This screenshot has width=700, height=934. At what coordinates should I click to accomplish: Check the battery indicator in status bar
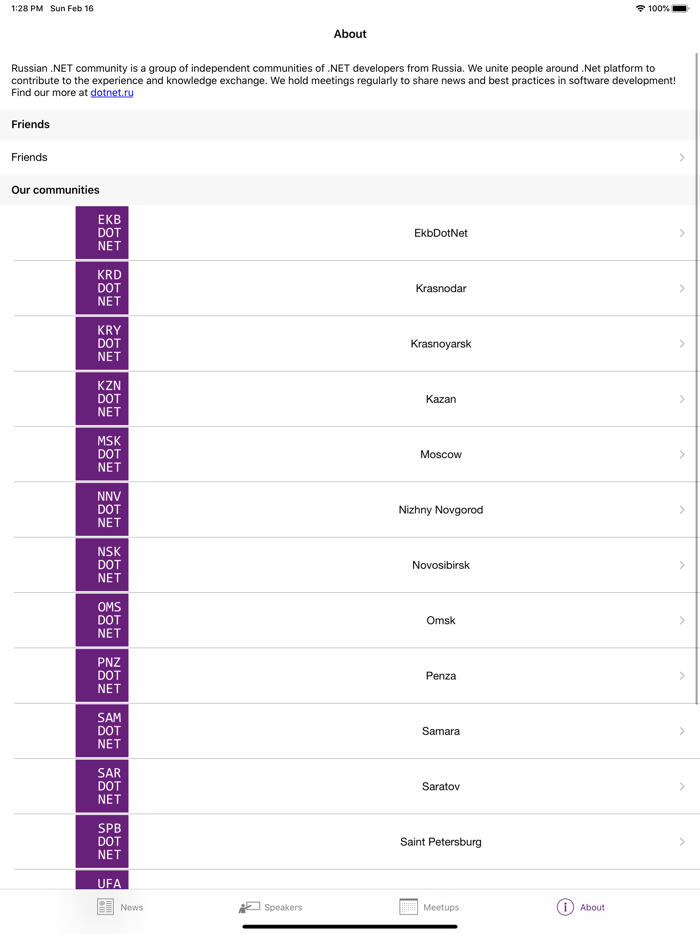680,9
